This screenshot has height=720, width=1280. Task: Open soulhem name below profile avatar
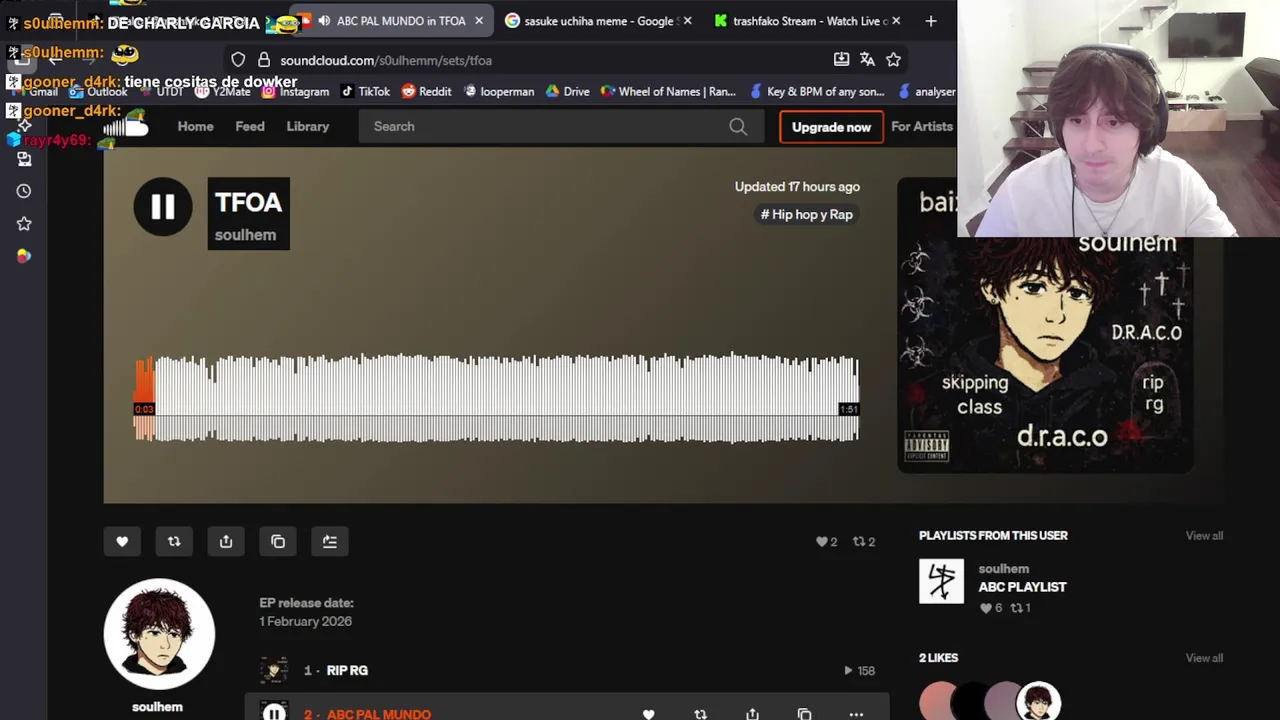coord(157,706)
